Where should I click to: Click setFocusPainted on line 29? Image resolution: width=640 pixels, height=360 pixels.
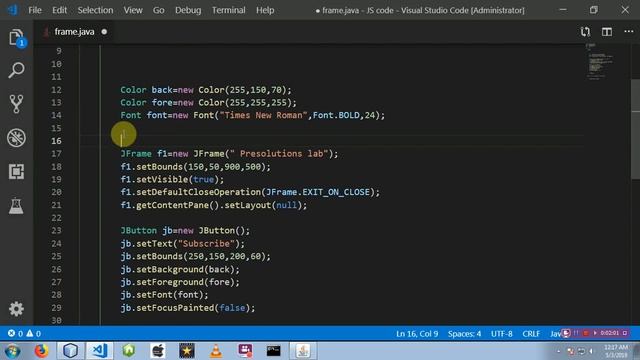[x=175, y=308]
